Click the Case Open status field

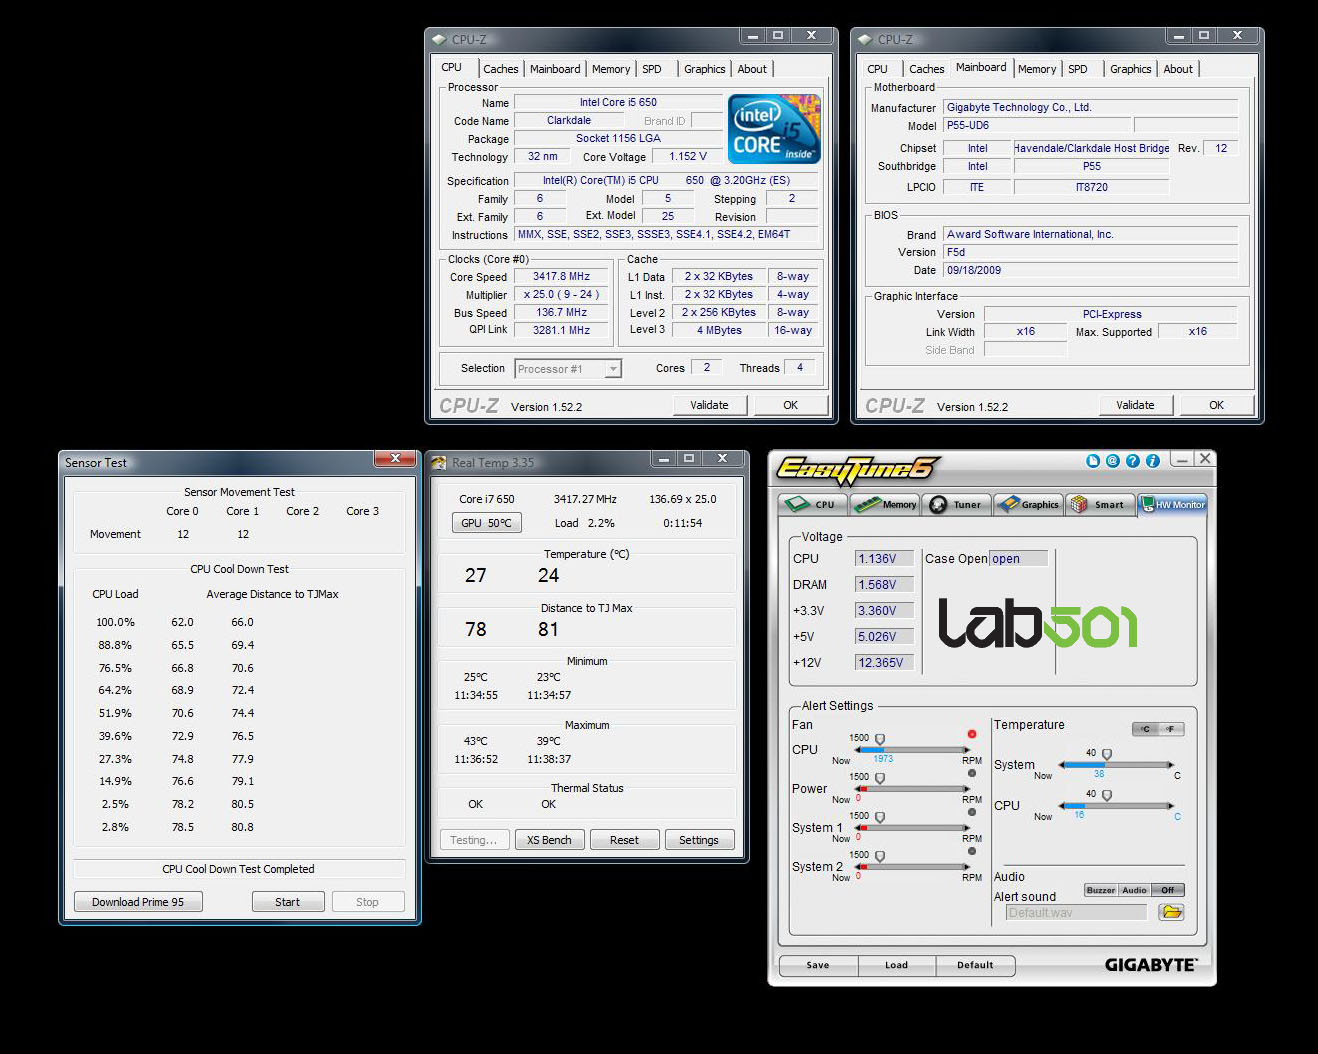pyautogui.click(x=1018, y=559)
